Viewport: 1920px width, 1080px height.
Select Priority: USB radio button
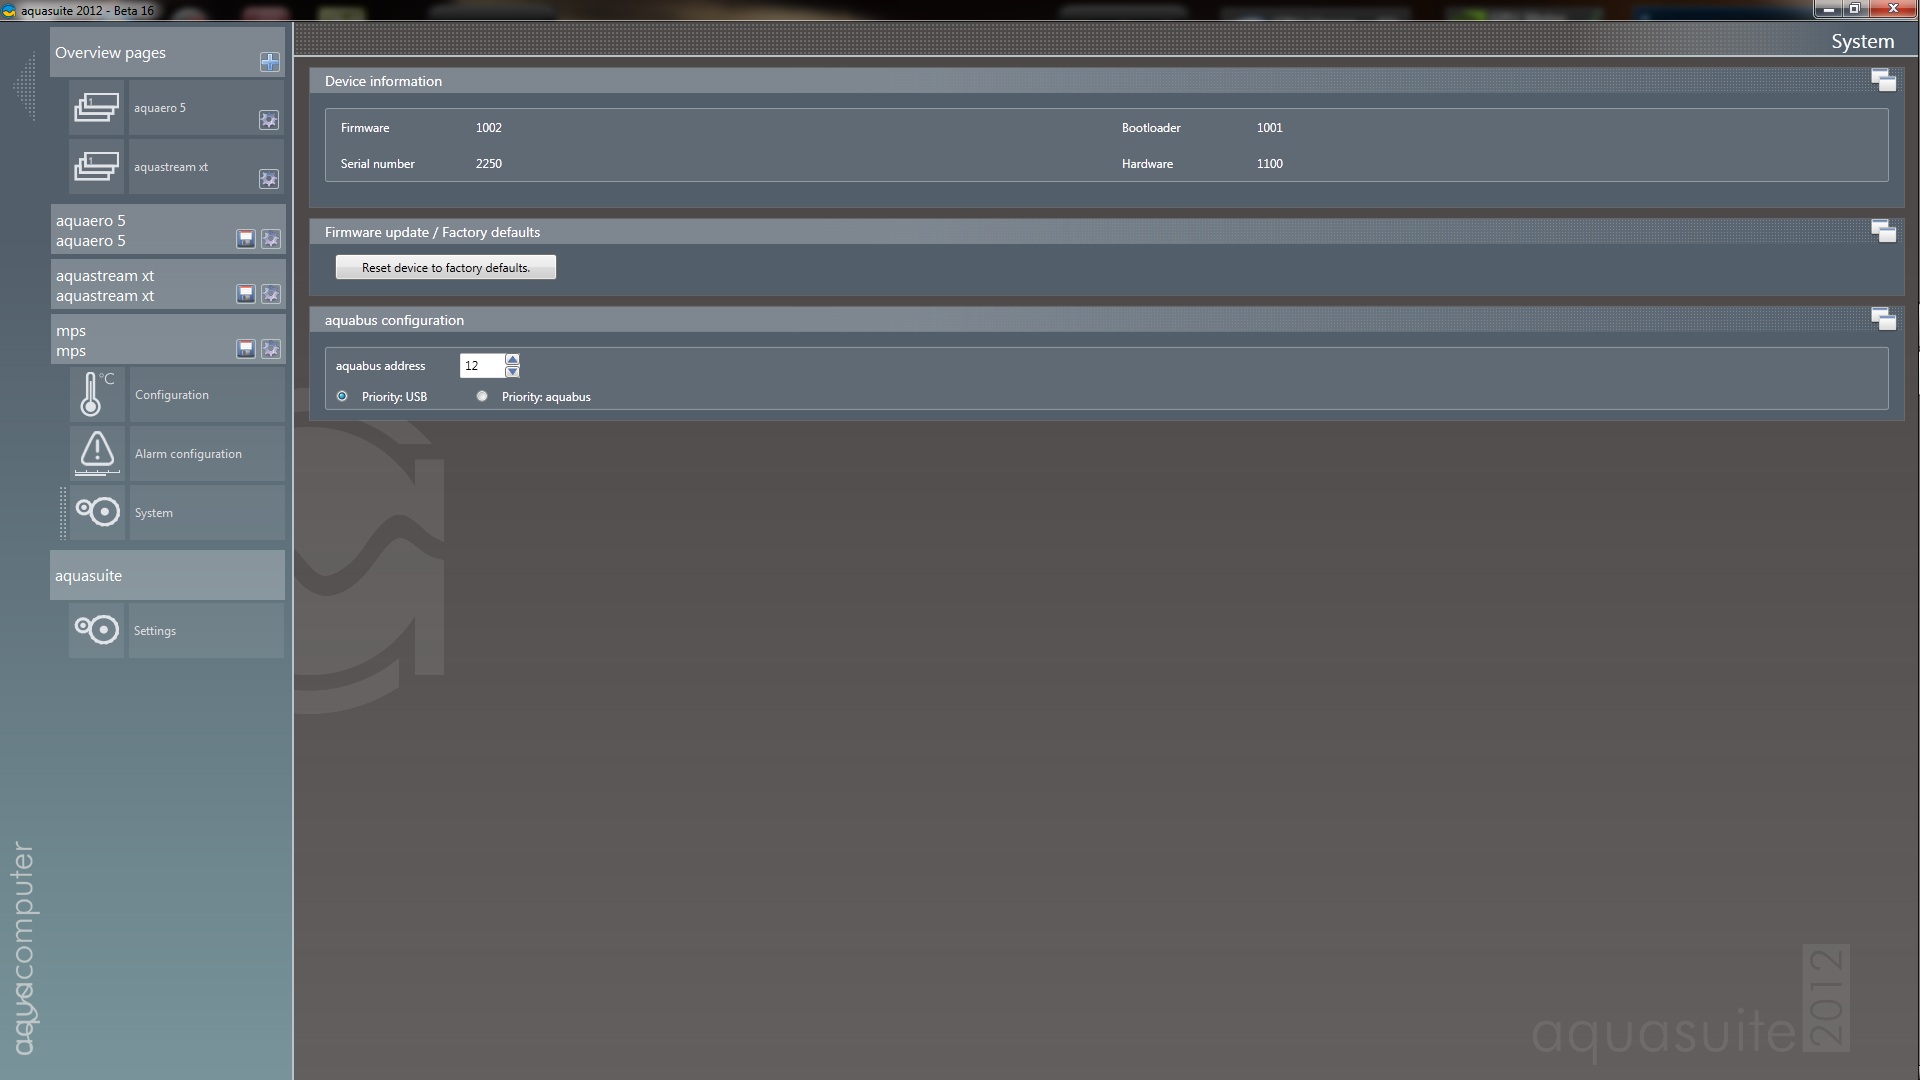click(x=343, y=397)
